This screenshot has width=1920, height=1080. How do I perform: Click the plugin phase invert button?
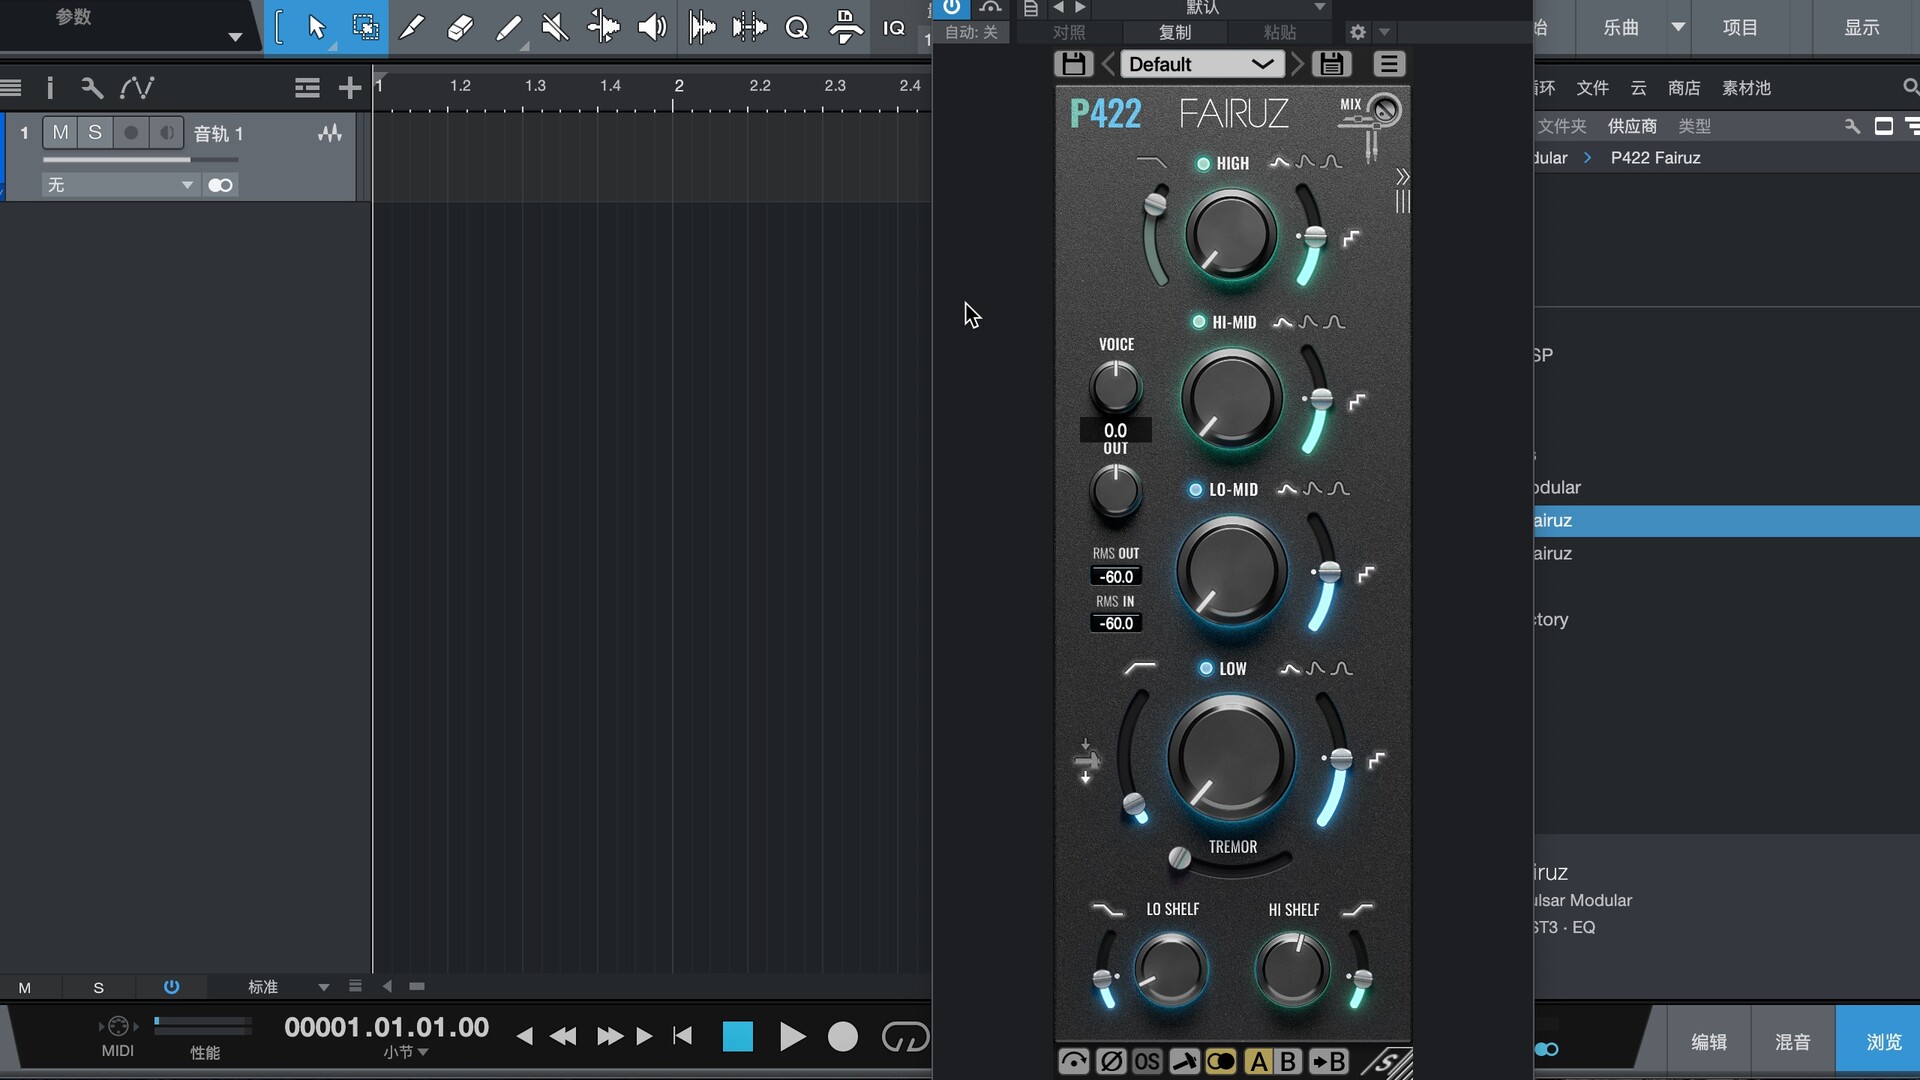1110,1061
